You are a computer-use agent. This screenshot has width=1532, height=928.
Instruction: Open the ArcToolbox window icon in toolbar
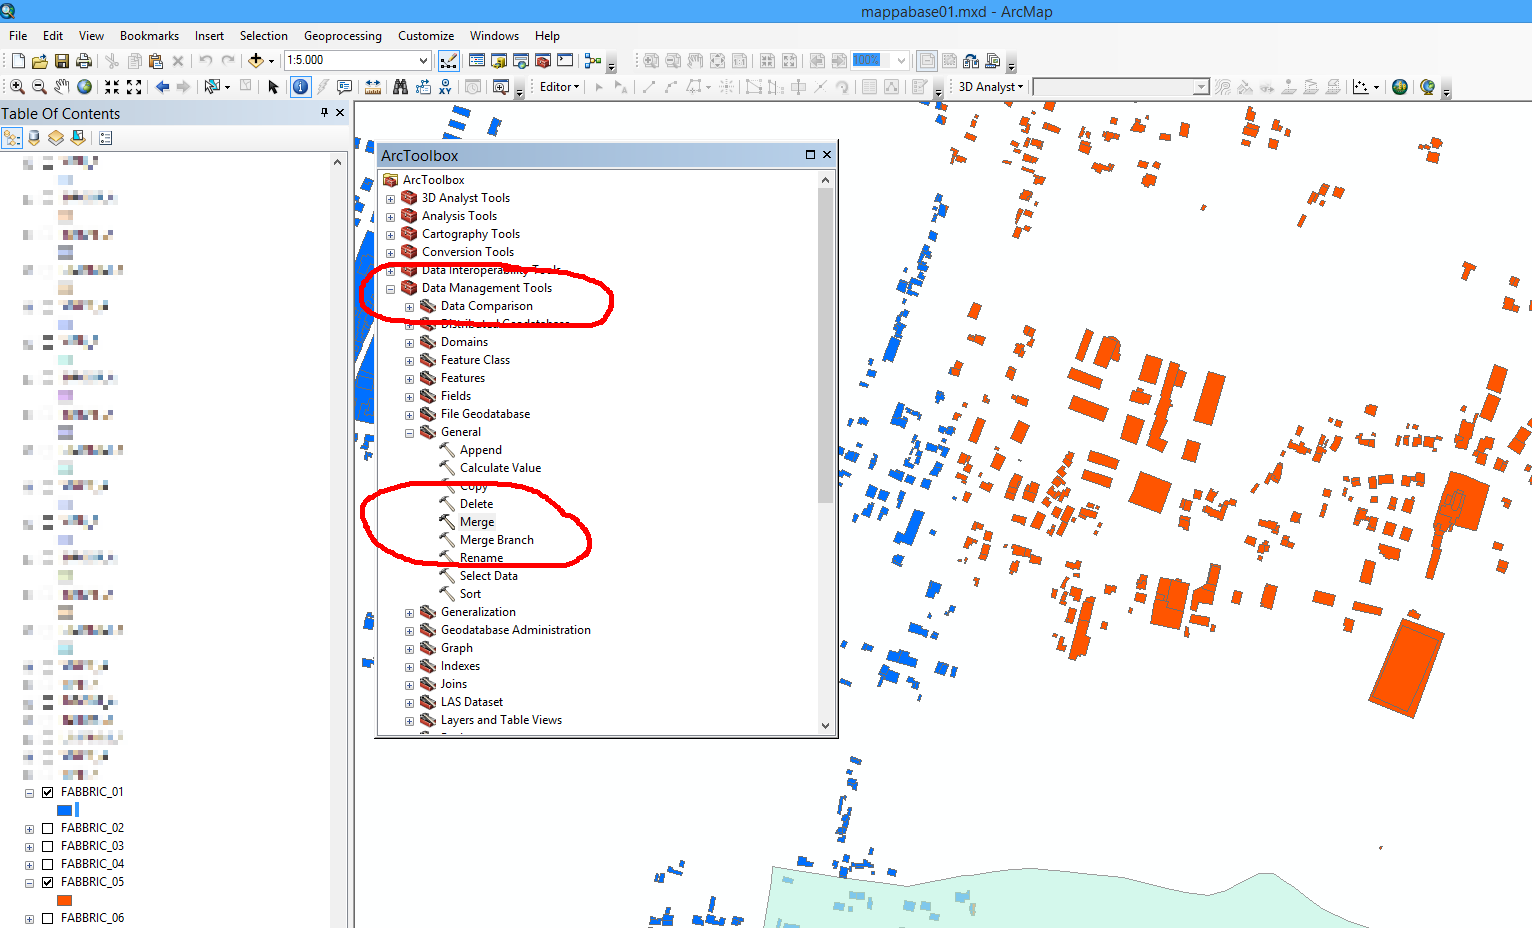pyautogui.click(x=543, y=61)
